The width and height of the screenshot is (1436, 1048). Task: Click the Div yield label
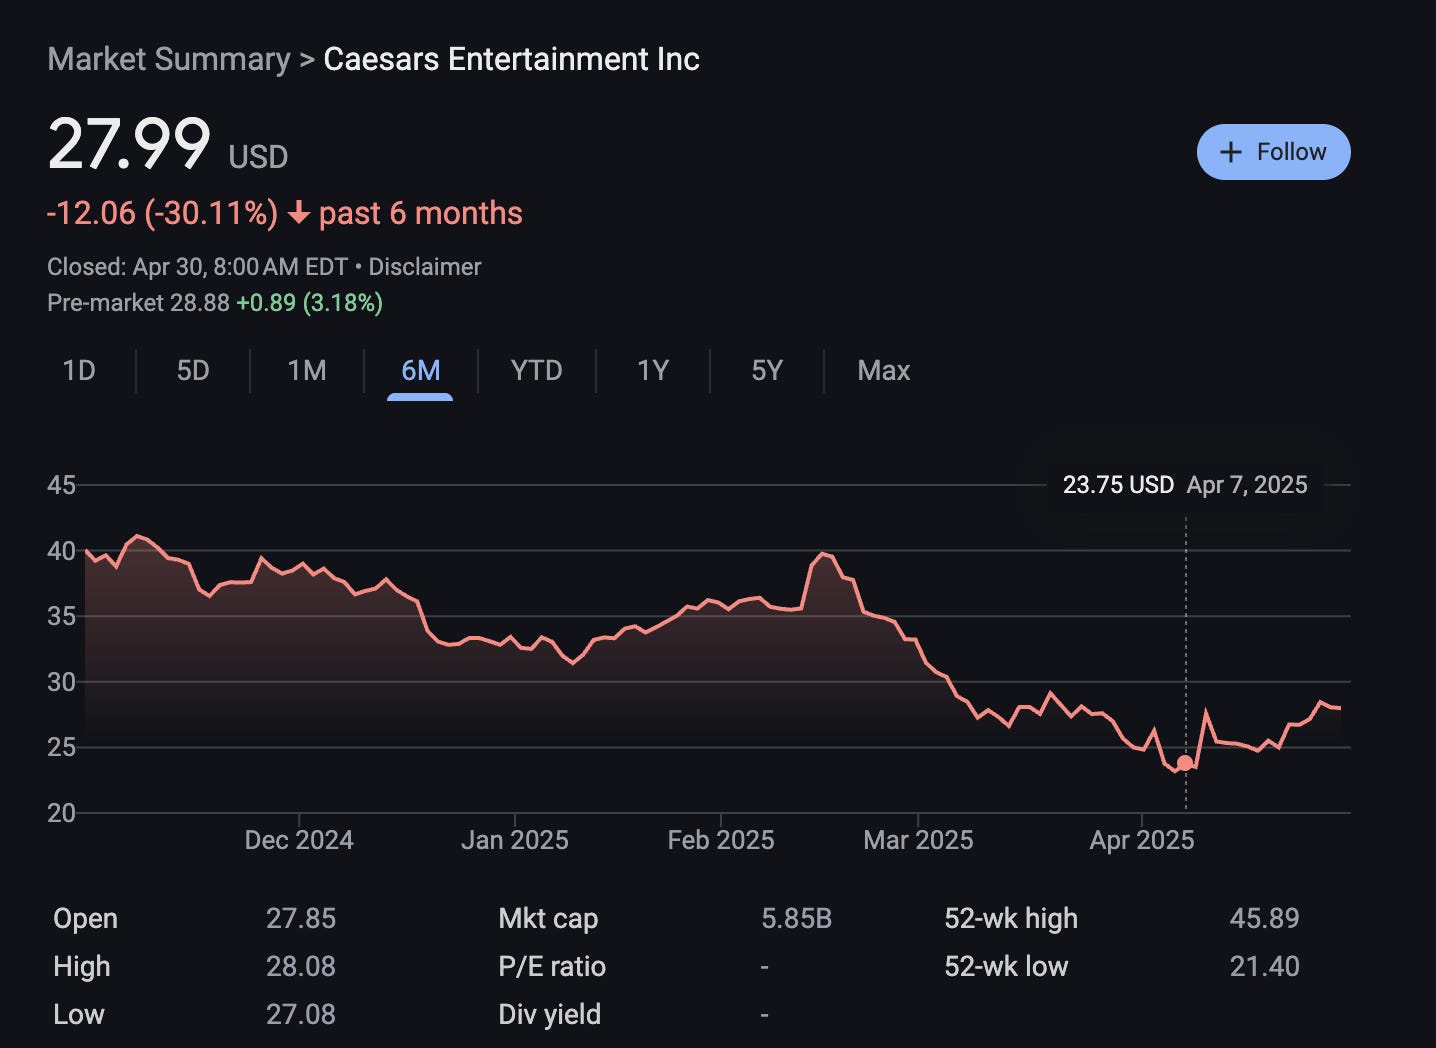click(550, 1014)
